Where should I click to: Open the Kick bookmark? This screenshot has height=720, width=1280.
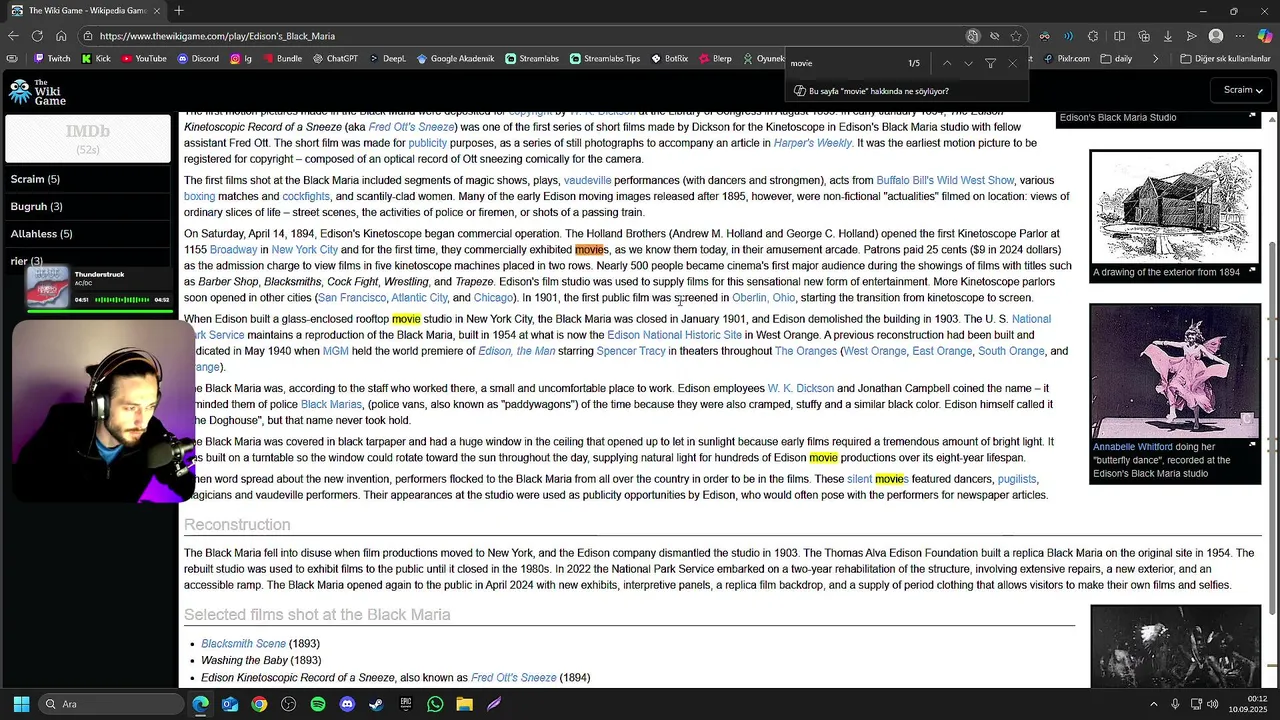click(96, 59)
